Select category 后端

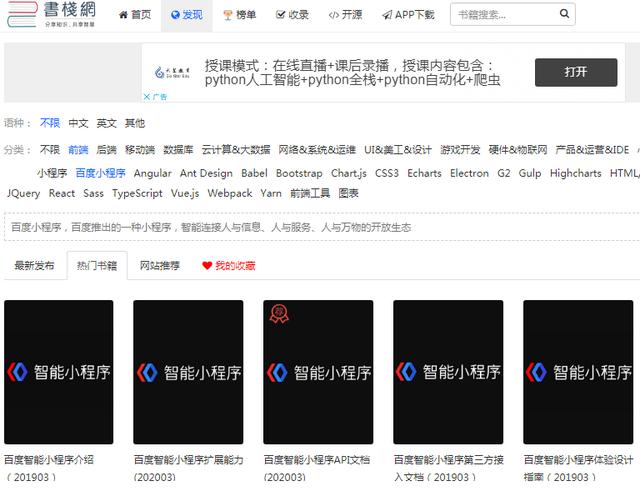click(107, 150)
